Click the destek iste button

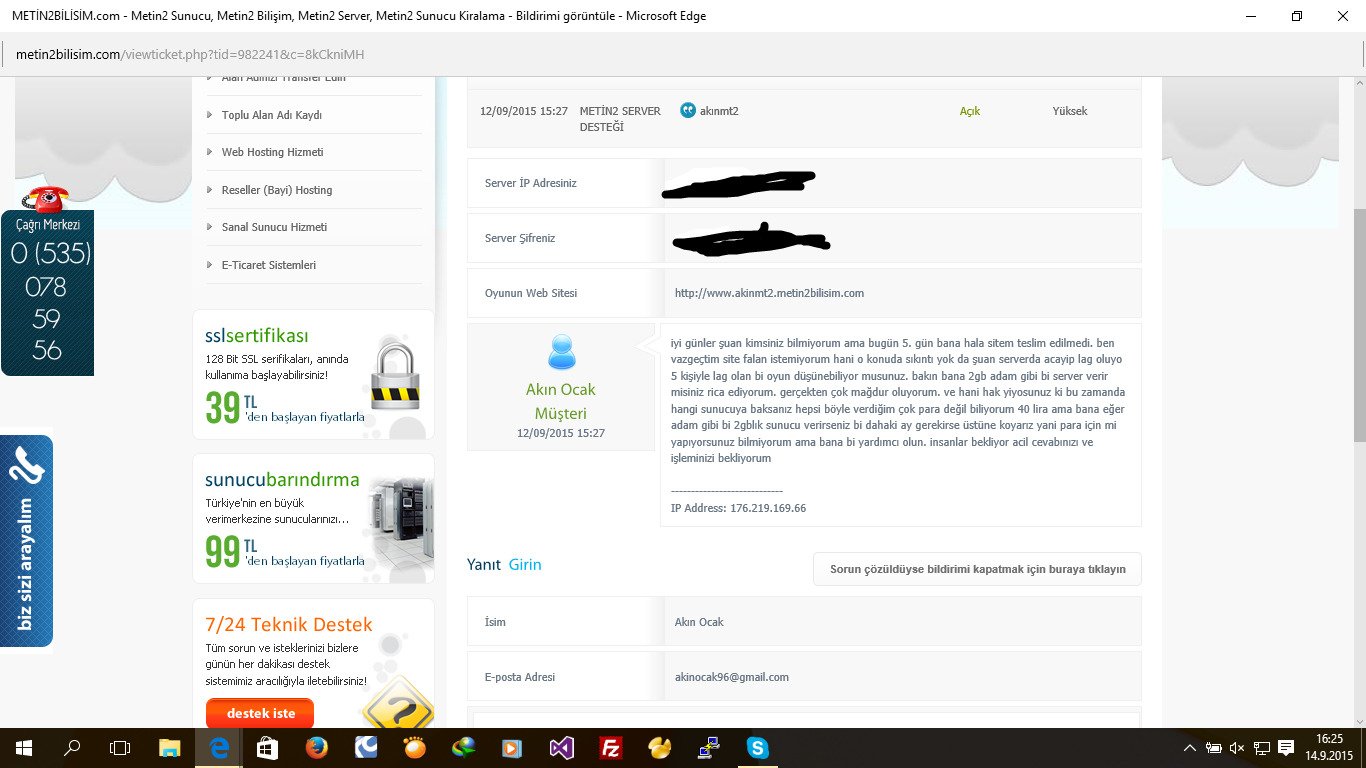coord(260,713)
